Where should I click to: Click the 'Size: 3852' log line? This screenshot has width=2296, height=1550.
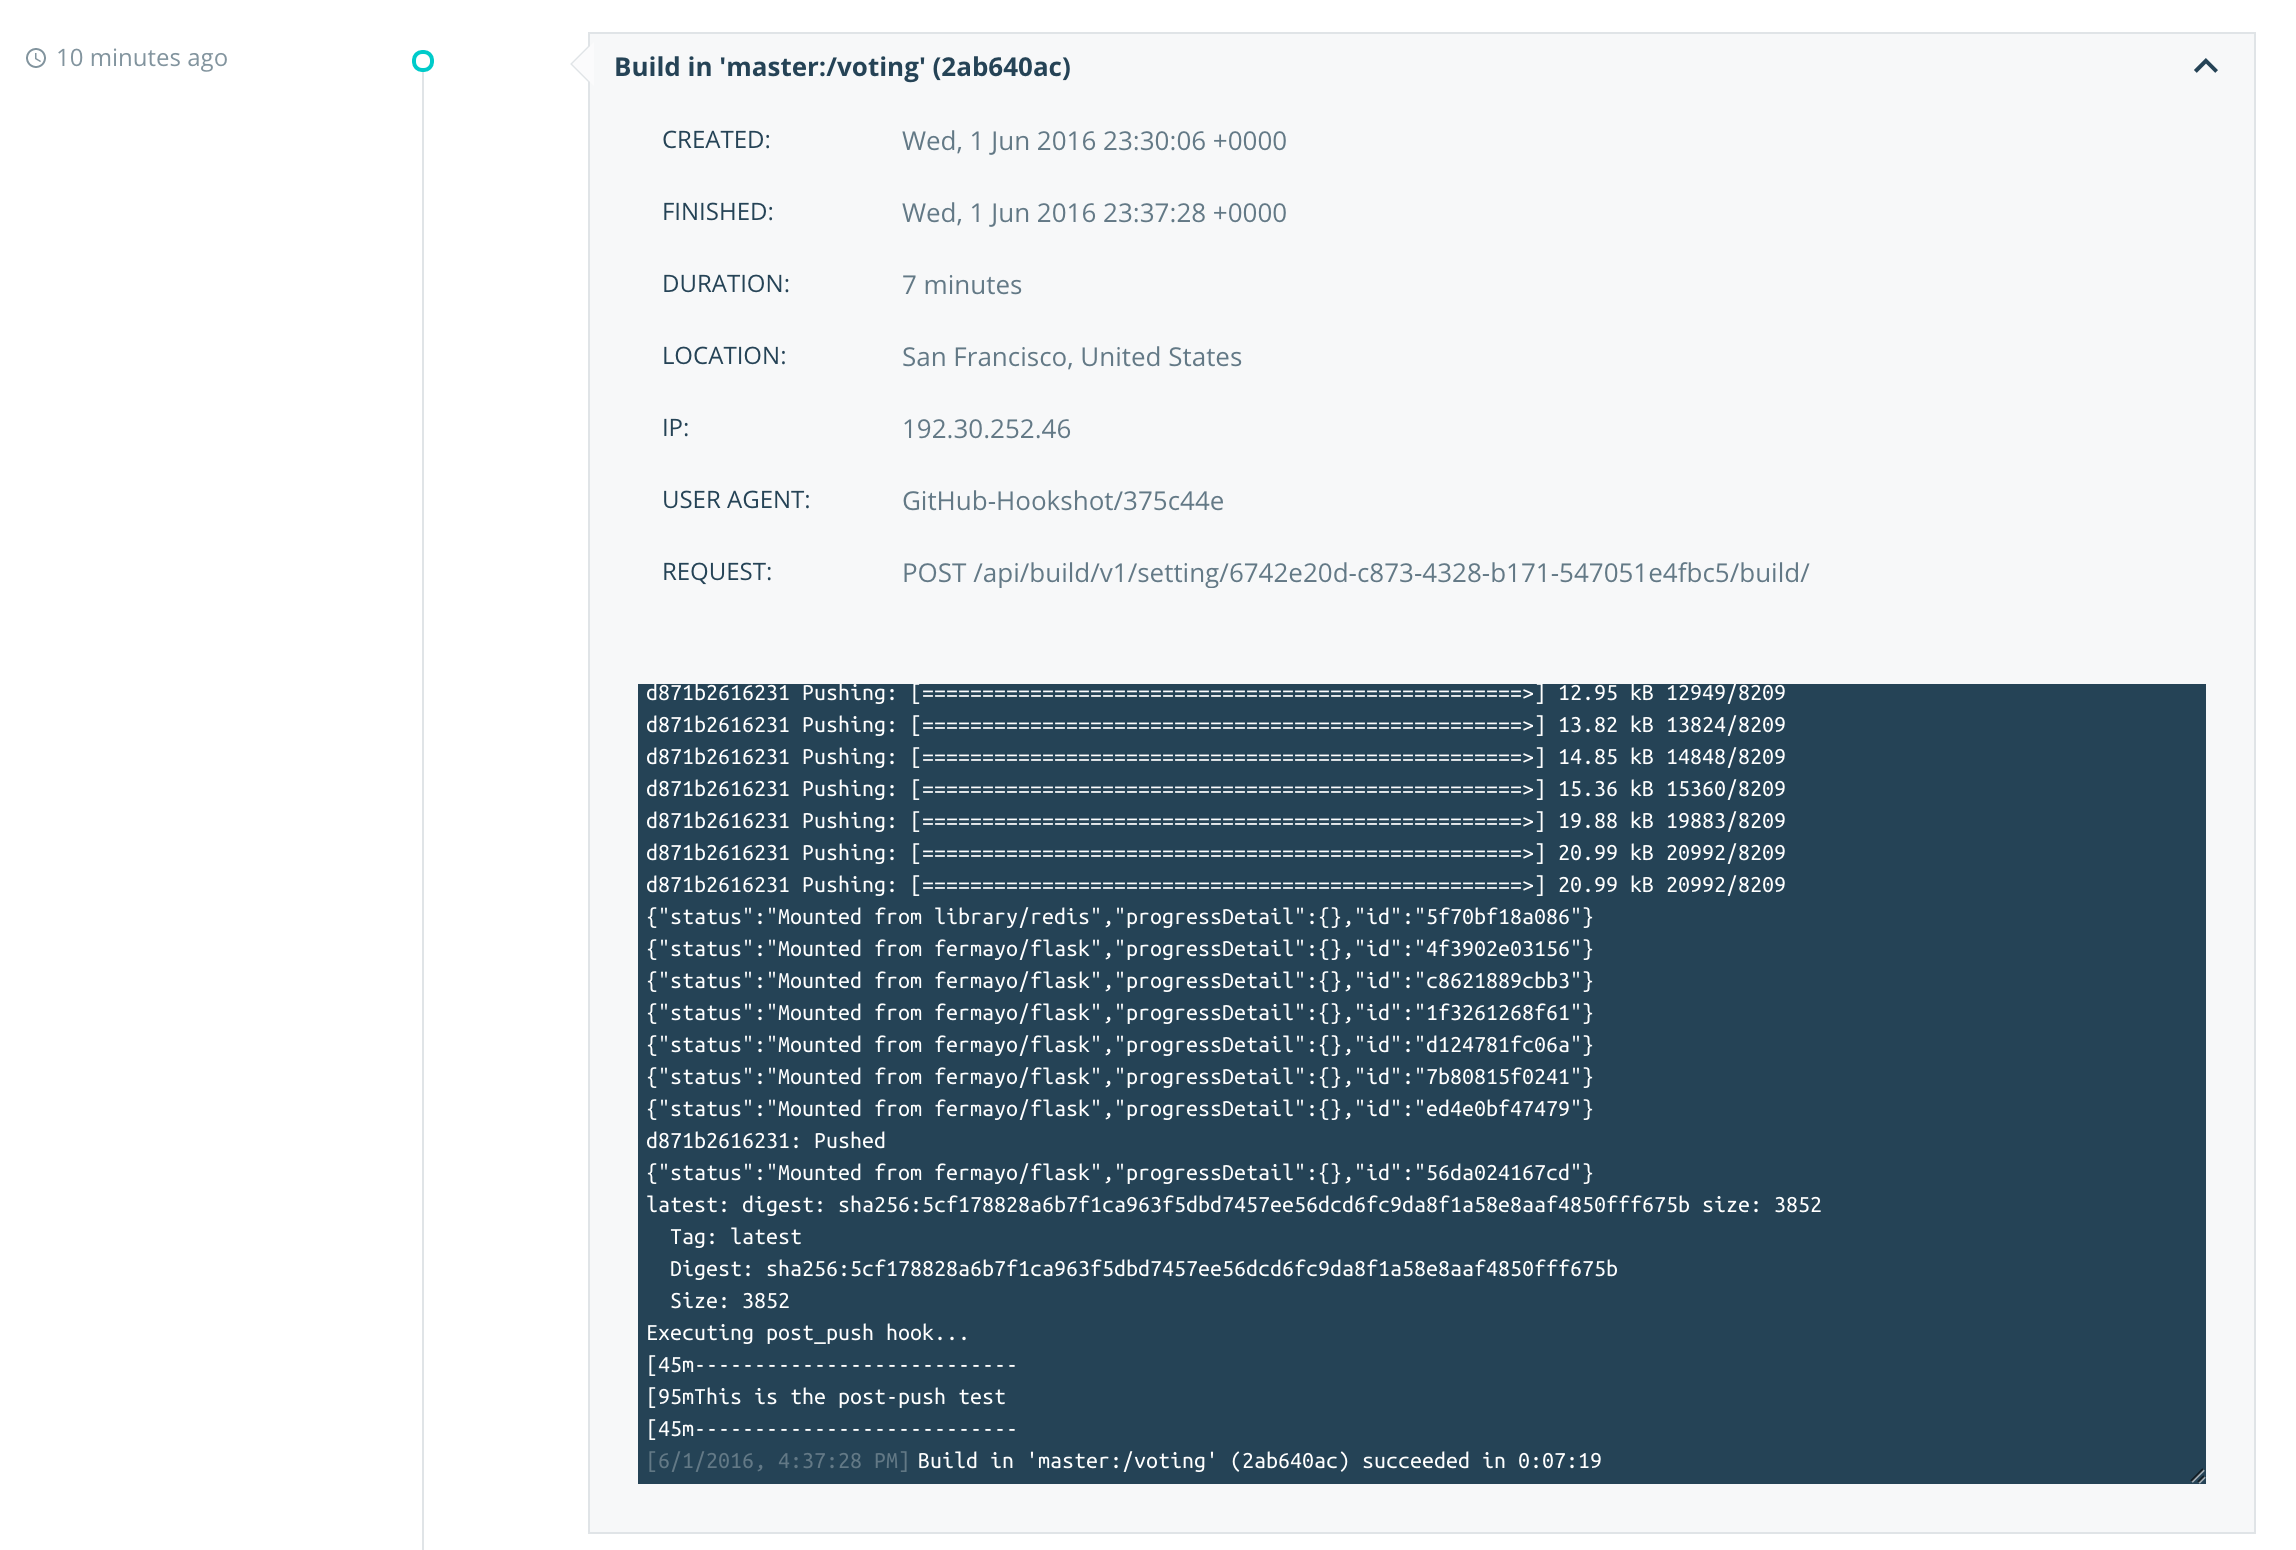[x=729, y=1301]
